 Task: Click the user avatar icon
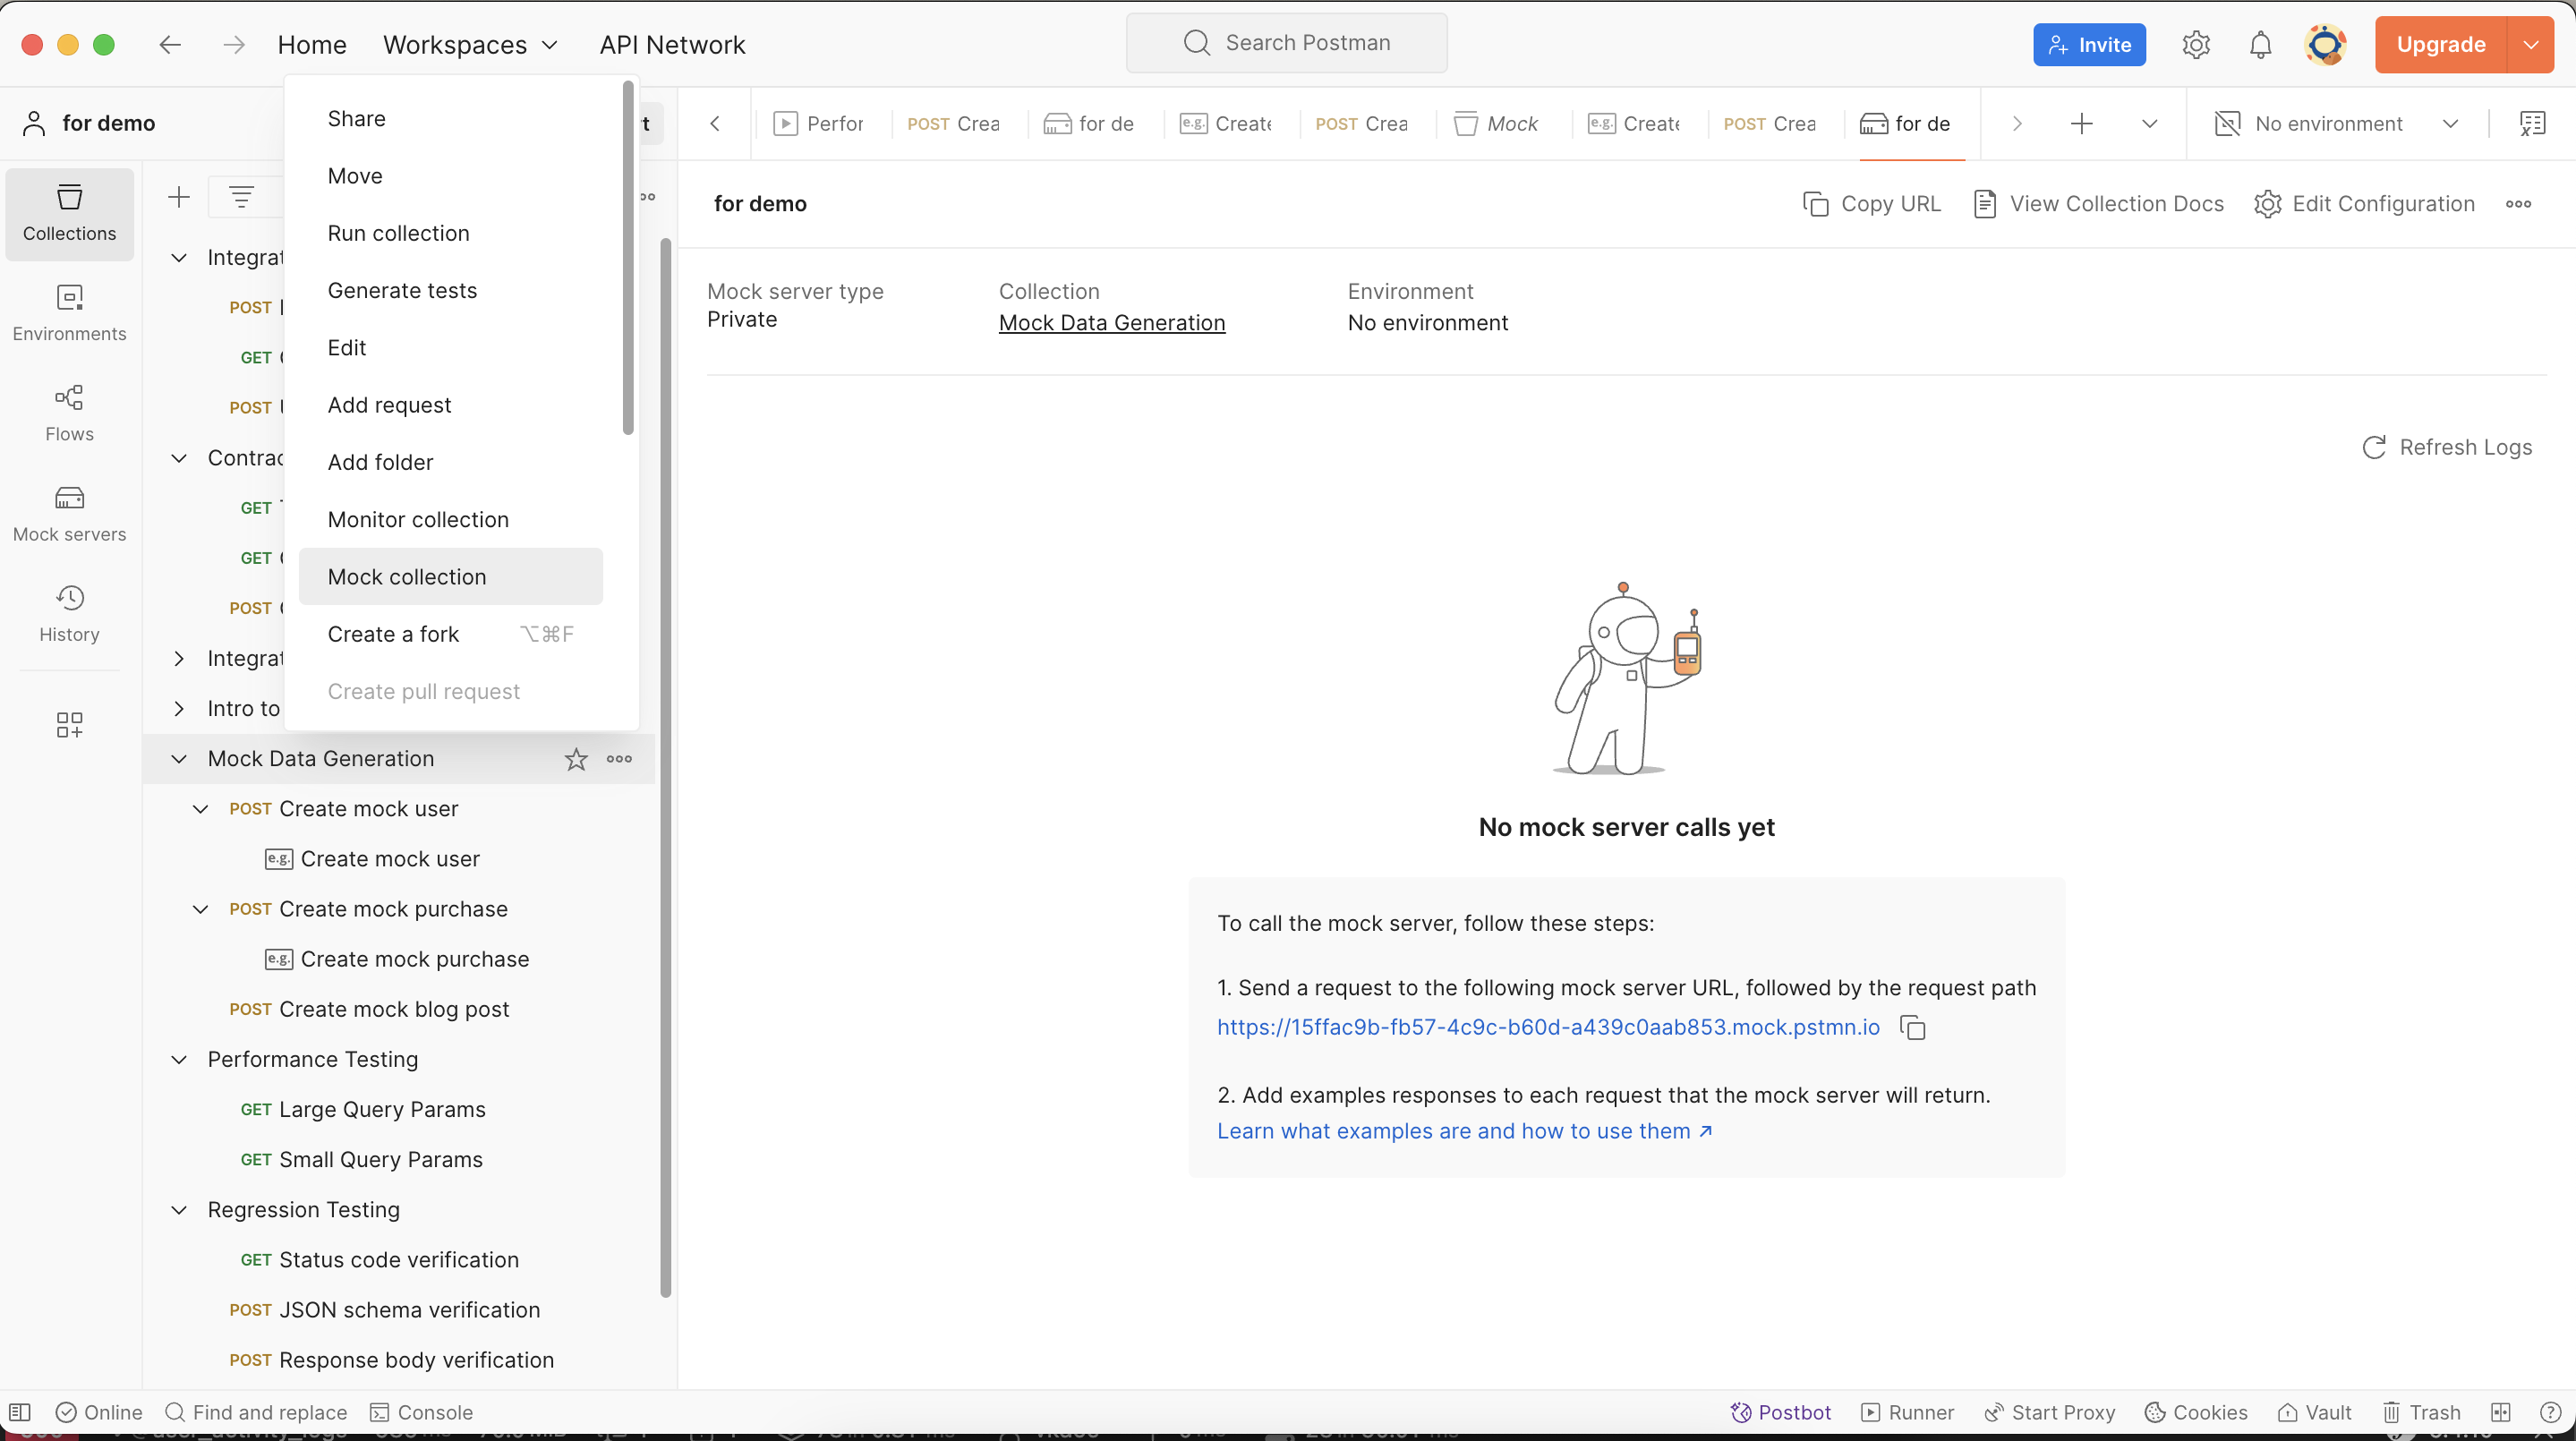[x=2325, y=45]
